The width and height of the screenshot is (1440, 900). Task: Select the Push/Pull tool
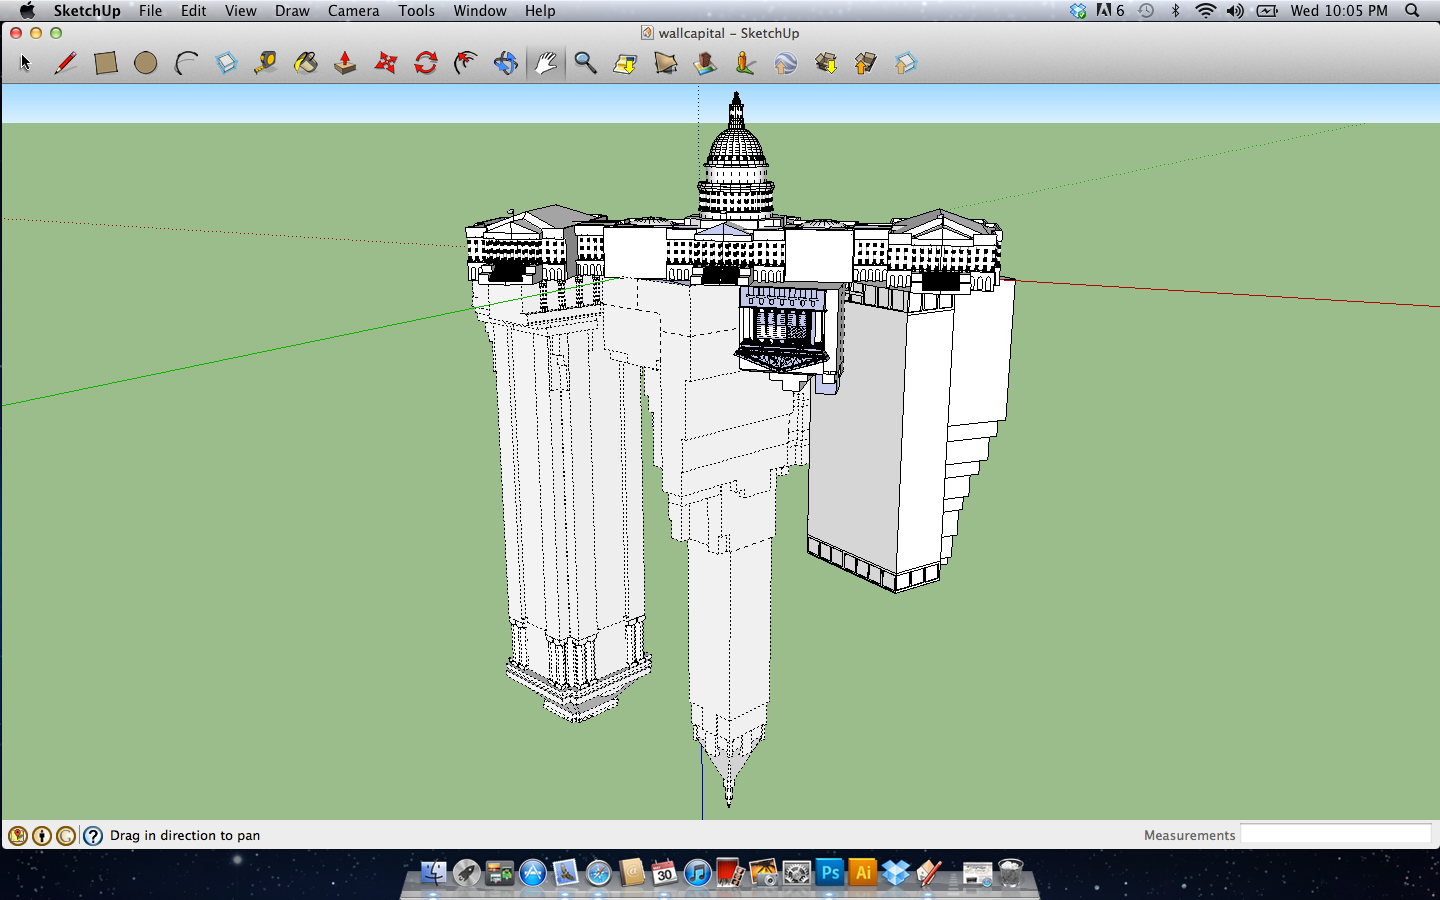[345, 63]
